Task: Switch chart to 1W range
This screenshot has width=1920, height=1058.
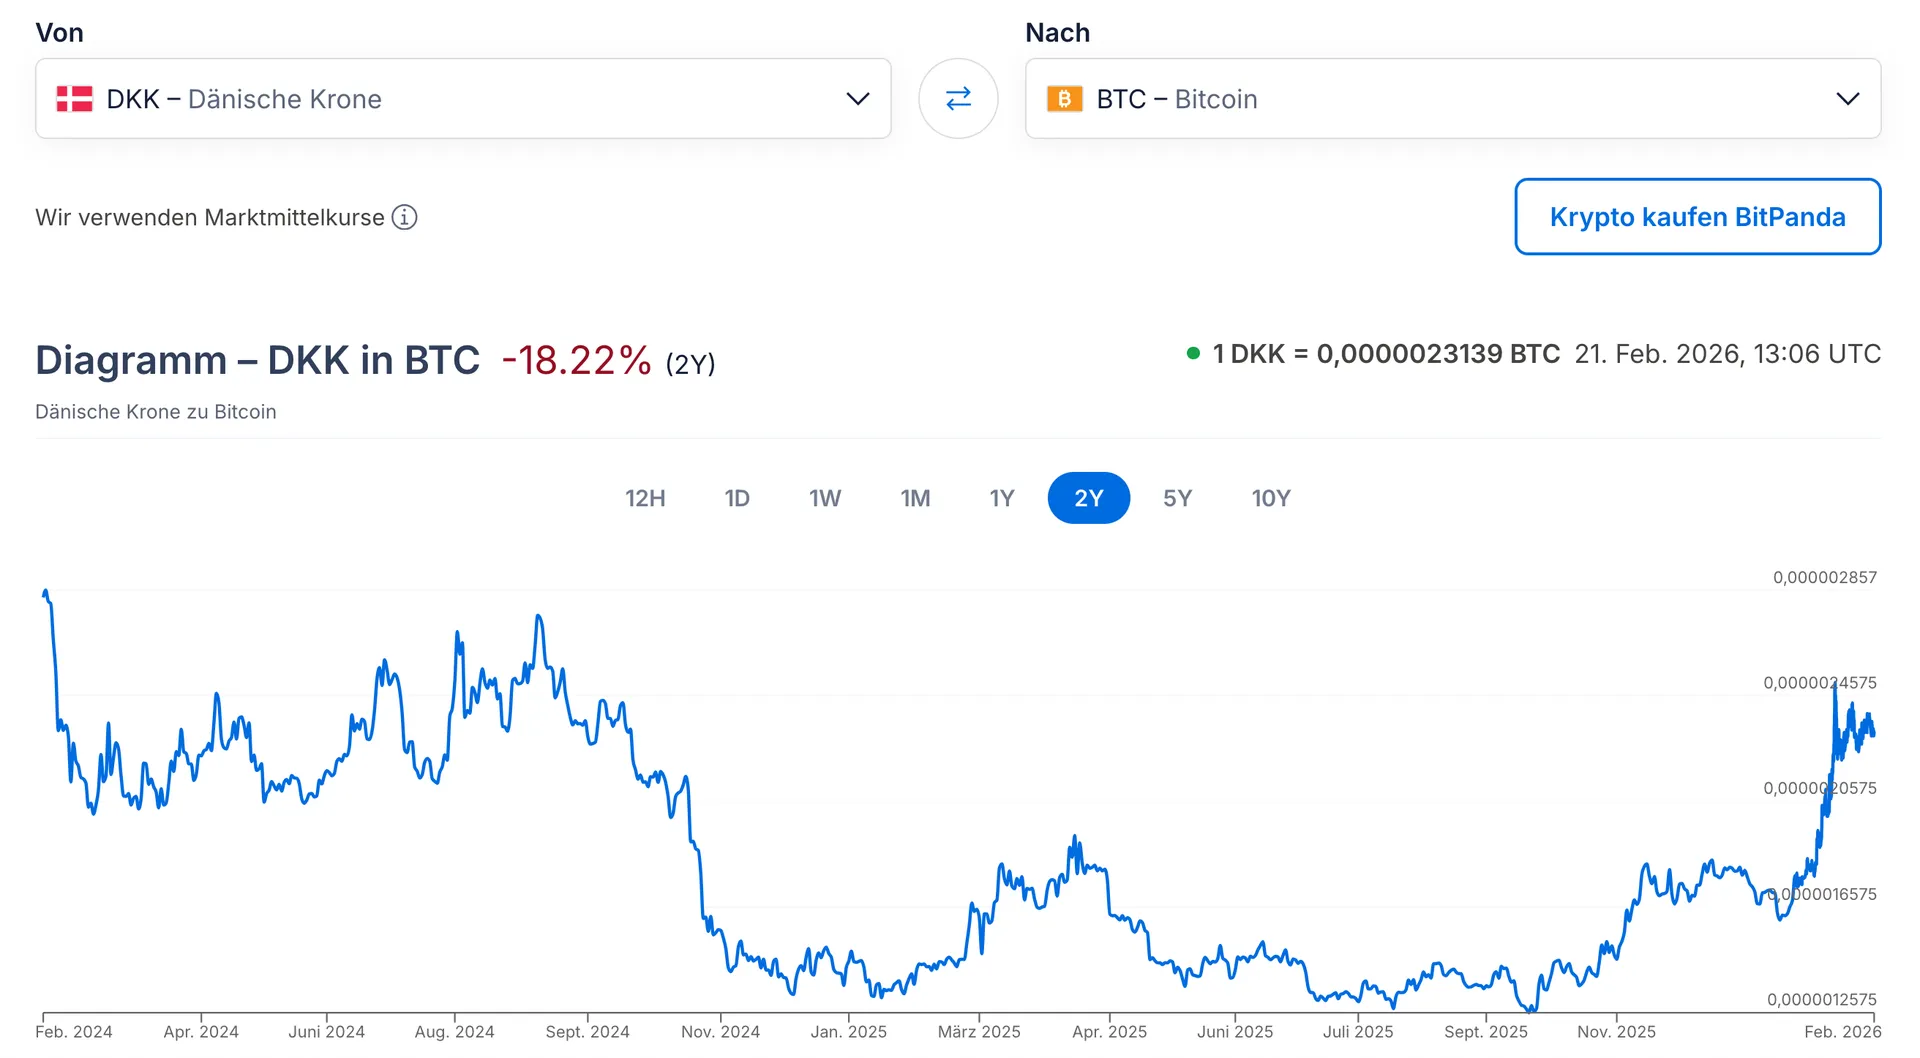Action: pos(825,498)
